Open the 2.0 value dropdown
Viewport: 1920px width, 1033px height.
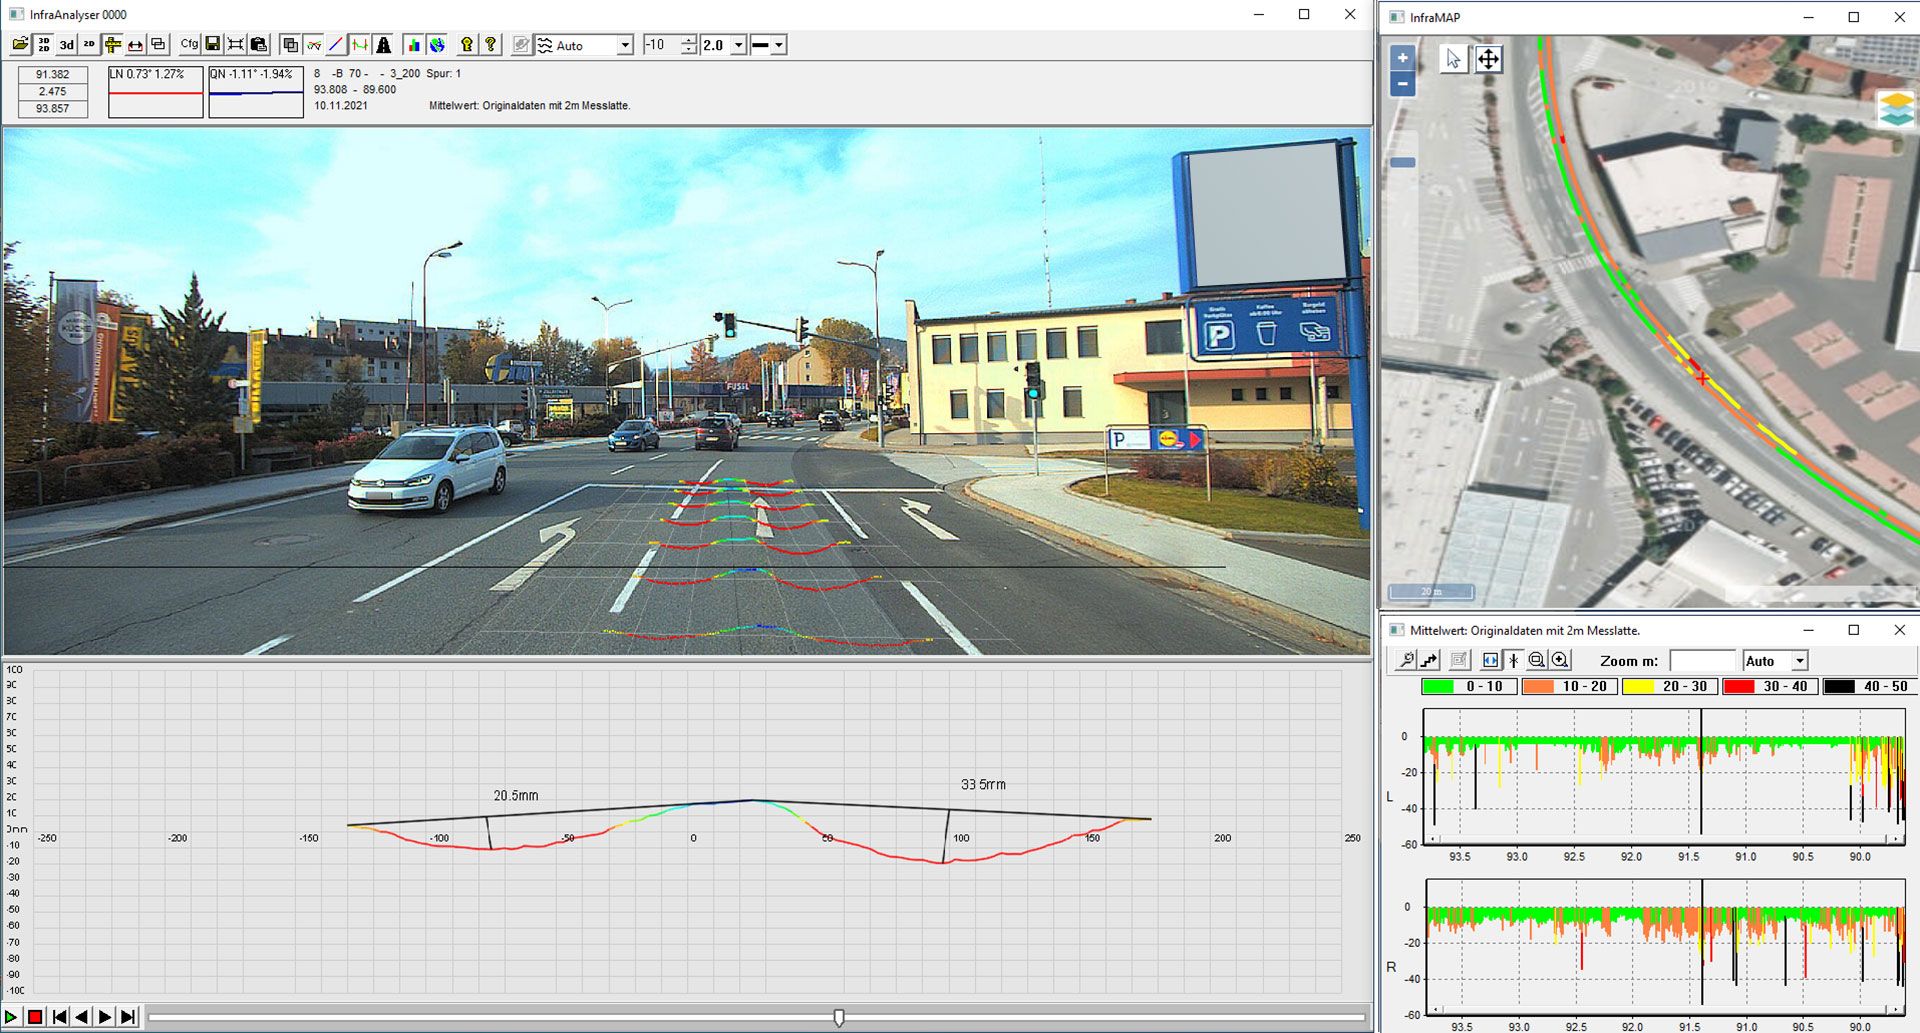(738, 45)
